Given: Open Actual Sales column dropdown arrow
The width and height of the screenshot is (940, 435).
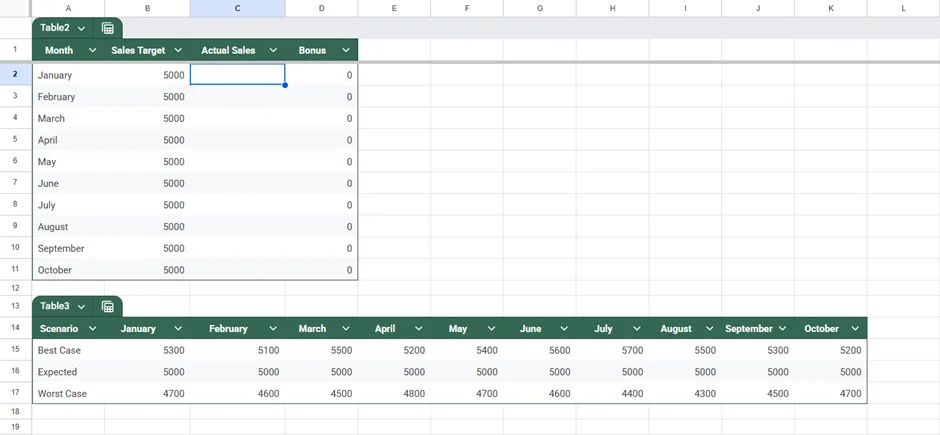Looking at the screenshot, I should 273,50.
